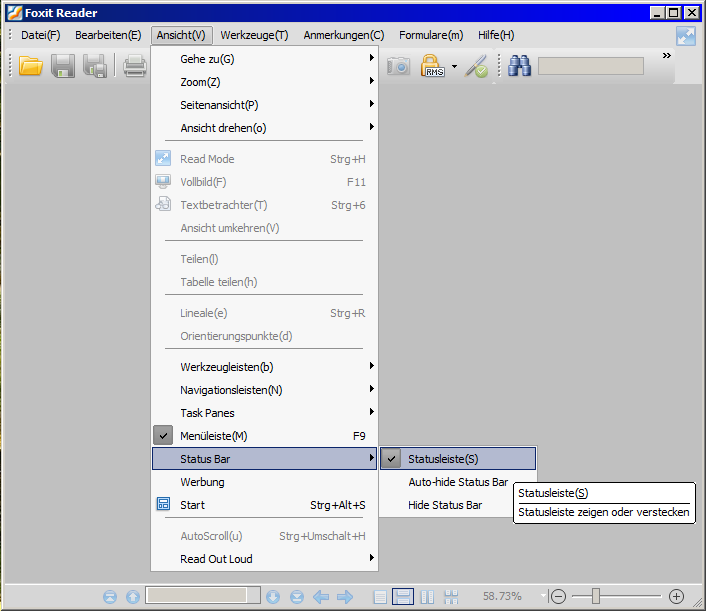Expand Werkzeugleisten(b) submenu
706x611 pixels.
click(x=264, y=367)
